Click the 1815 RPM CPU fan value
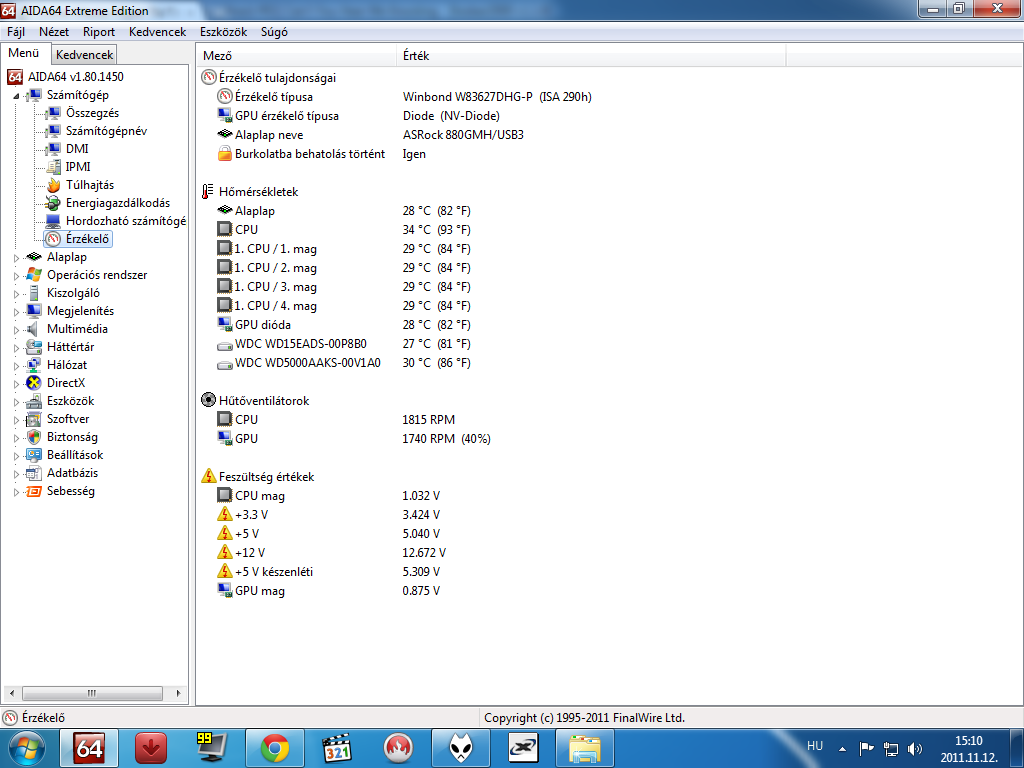 428,419
